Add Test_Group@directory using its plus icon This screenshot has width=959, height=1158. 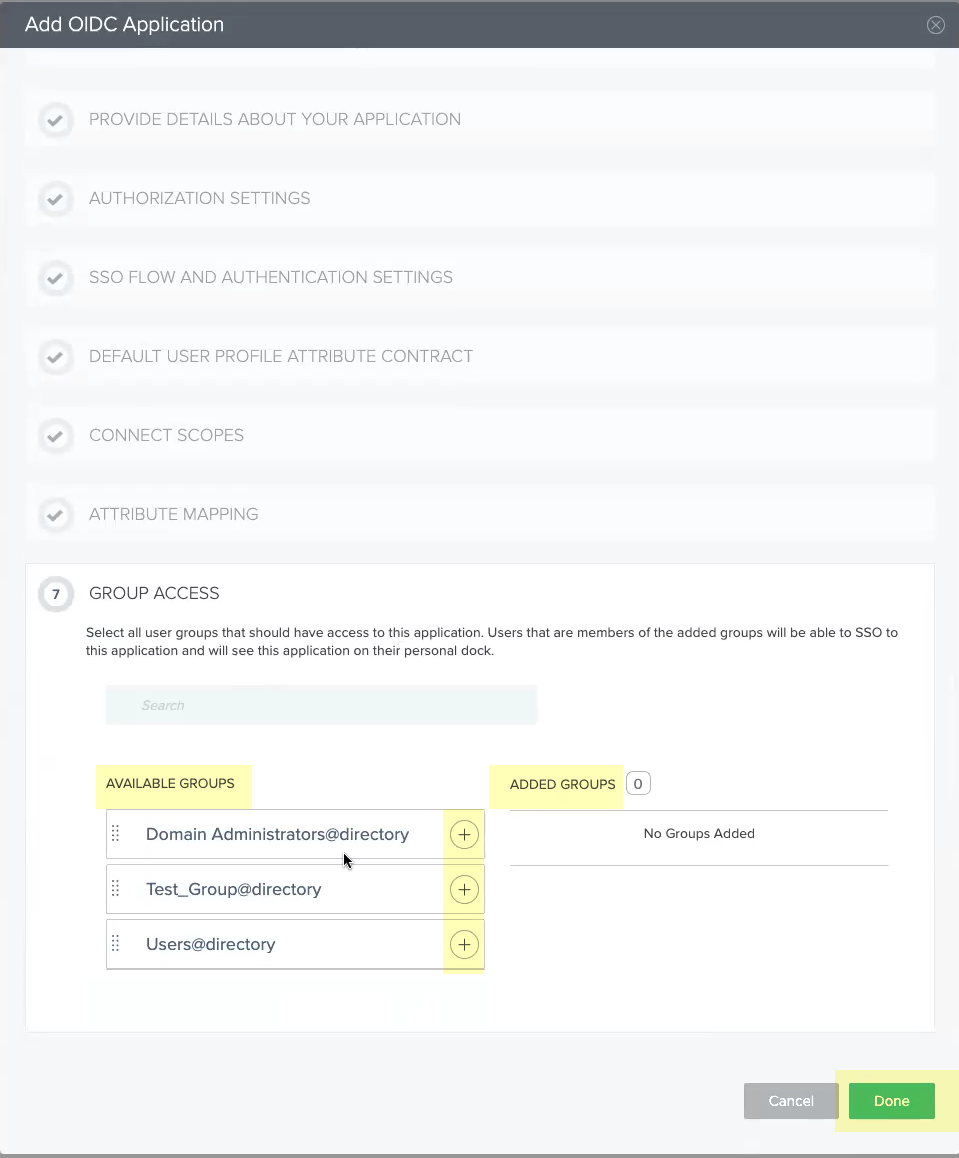click(x=464, y=890)
